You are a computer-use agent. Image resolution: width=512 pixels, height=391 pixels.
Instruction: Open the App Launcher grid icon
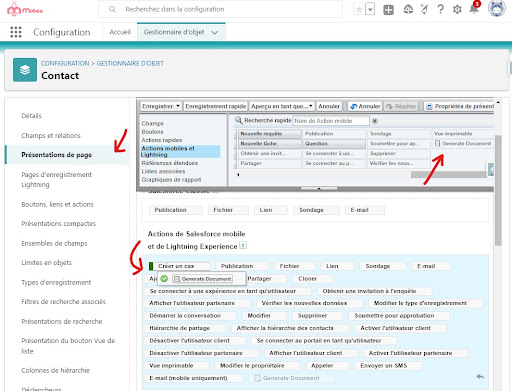click(16, 32)
